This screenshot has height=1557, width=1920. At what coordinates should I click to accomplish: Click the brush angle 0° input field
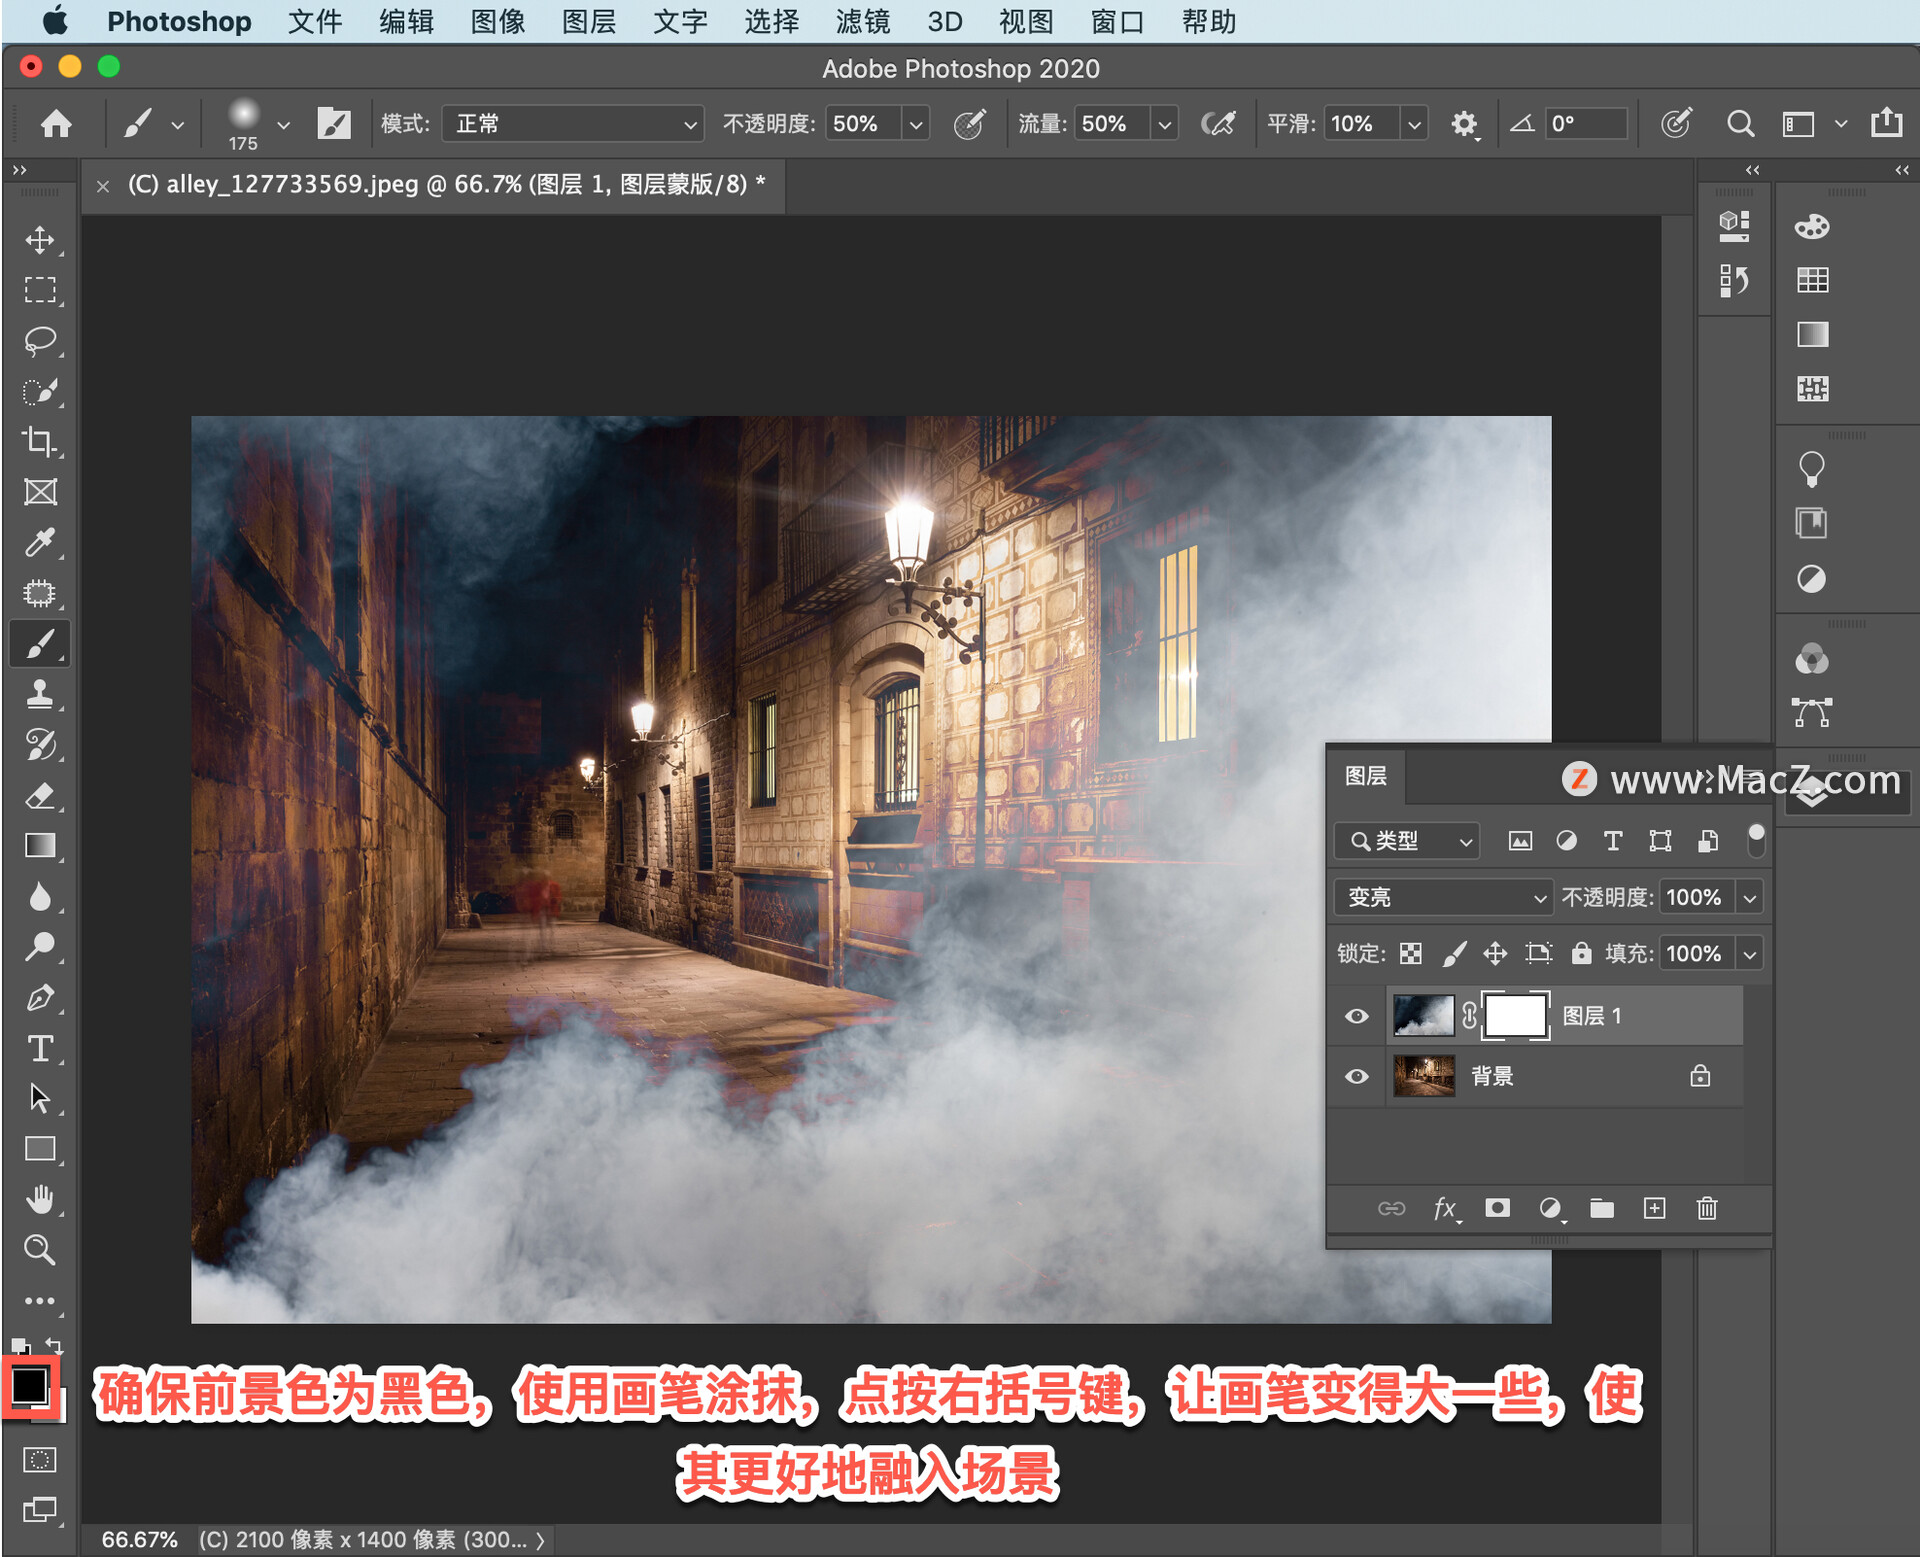1586,124
